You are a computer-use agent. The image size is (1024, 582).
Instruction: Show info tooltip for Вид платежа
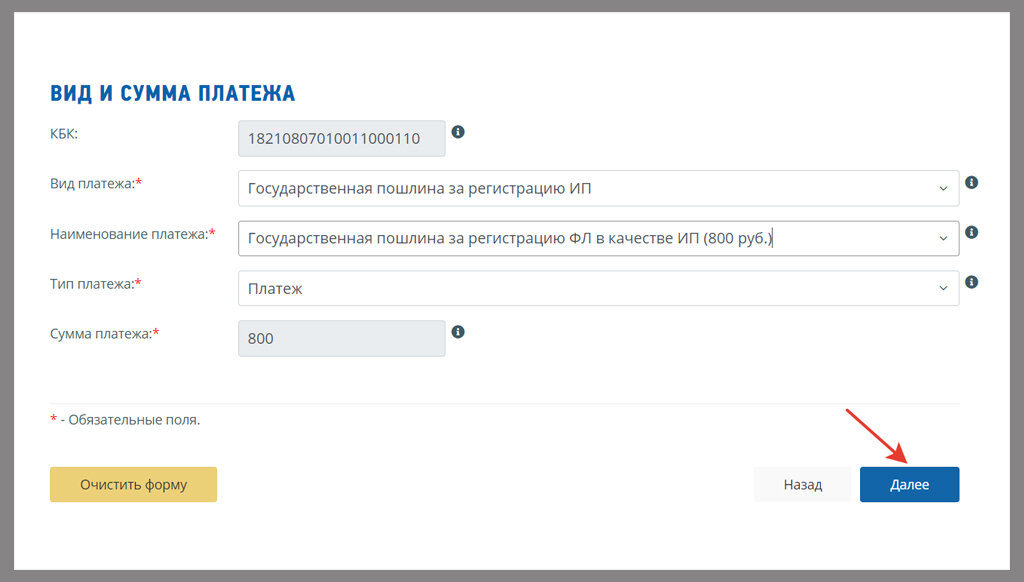[972, 182]
